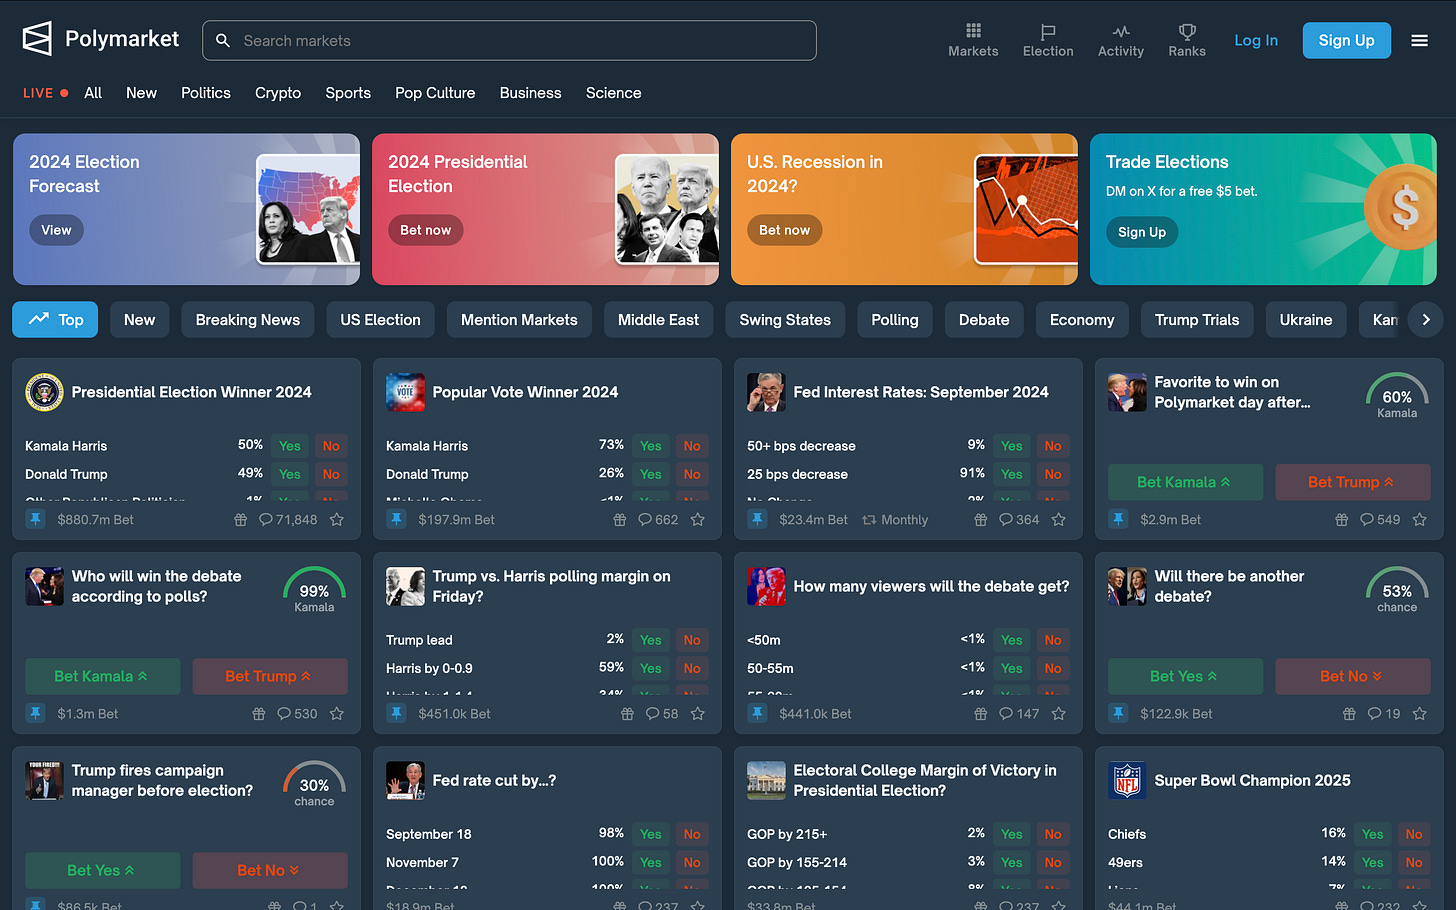Open Electoral College Margin of Victory market title
The width and height of the screenshot is (1456, 910).
pos(925,780)
